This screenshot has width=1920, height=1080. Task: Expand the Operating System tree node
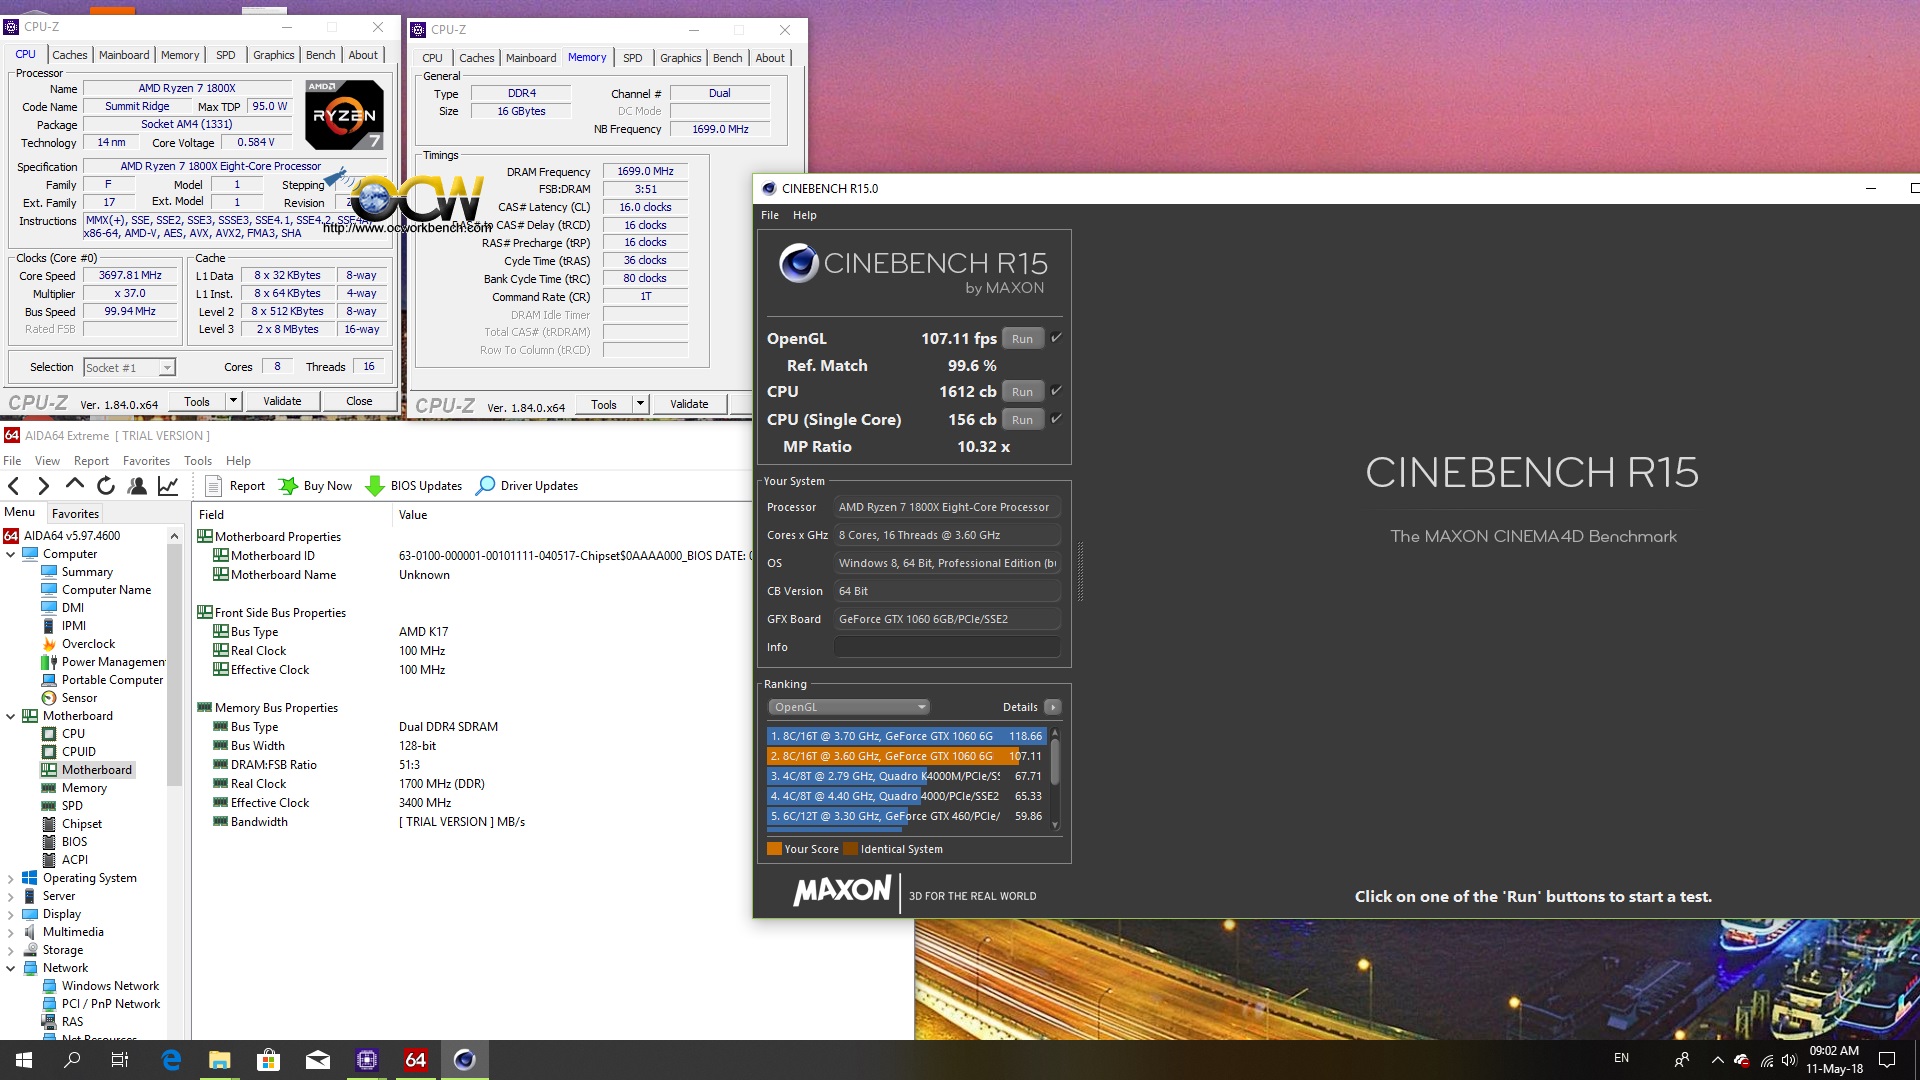click(11, 878)
